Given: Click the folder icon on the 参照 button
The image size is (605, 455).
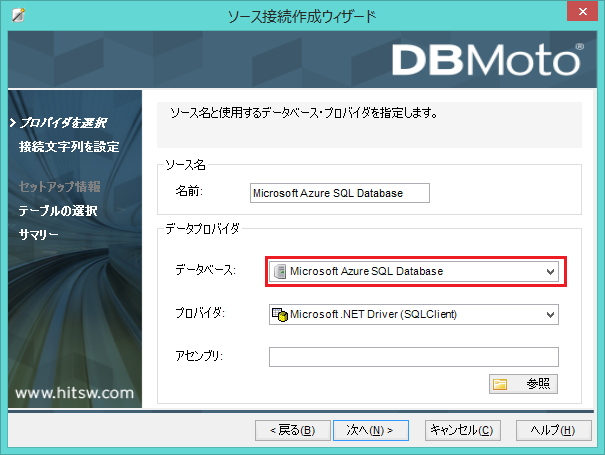Looking at the screenshot, I should 500,384.
